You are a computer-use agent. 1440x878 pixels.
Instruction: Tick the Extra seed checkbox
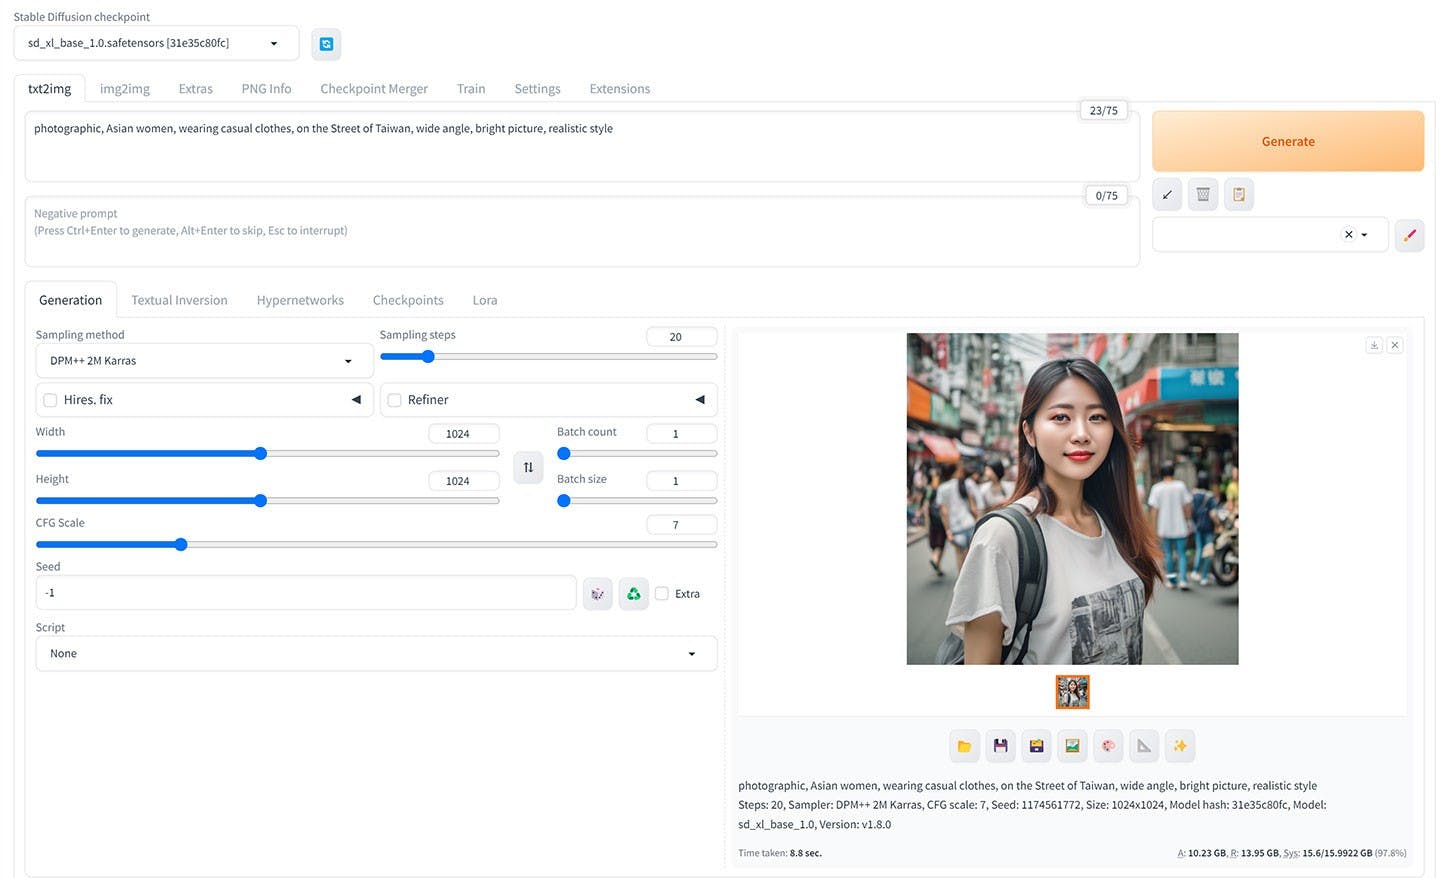coord(662,594)
